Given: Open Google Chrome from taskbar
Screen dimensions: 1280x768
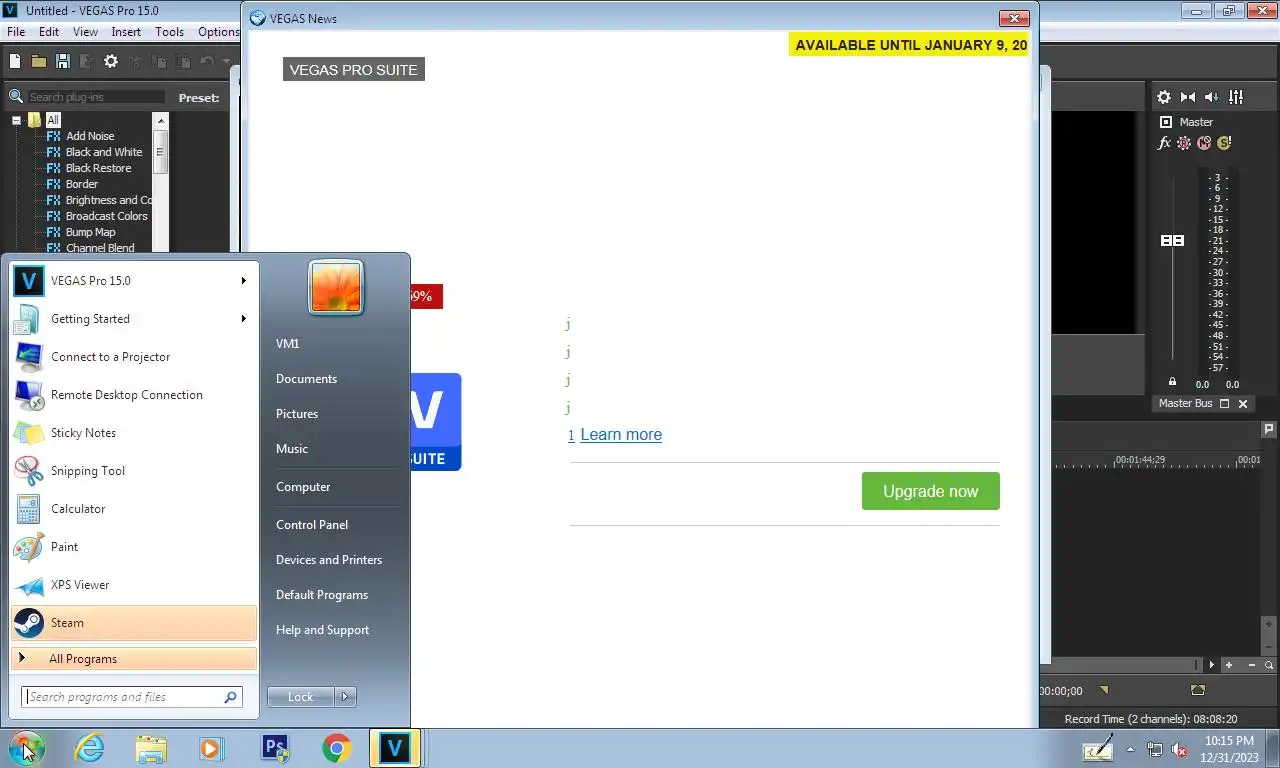Looking at the screenshot, I should coord(336,748).
